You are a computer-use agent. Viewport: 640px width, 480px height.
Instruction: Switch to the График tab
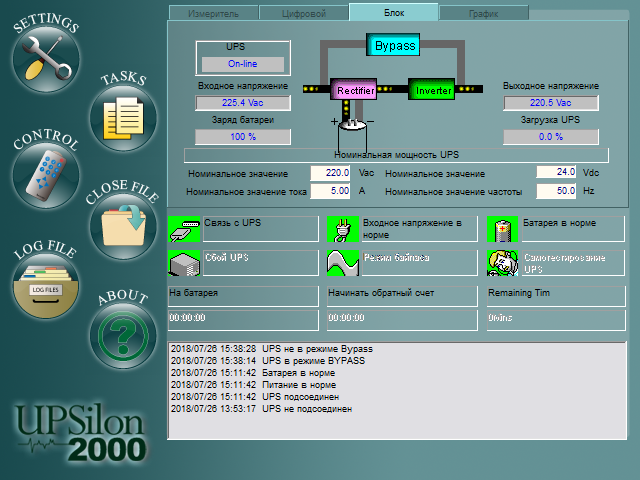484,13
